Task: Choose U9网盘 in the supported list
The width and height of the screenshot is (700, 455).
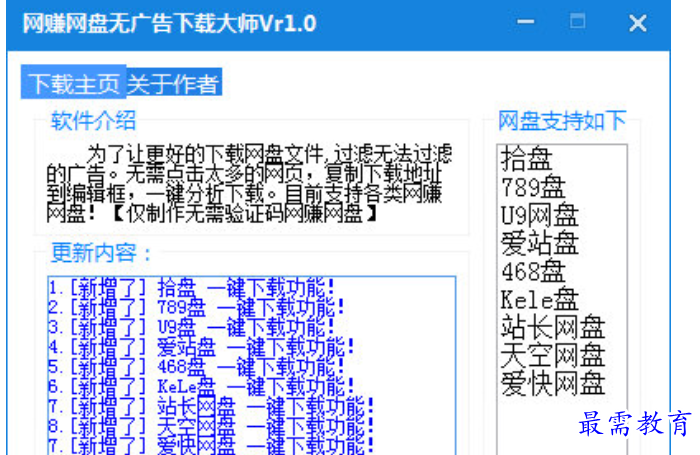Action: point(540,215)
